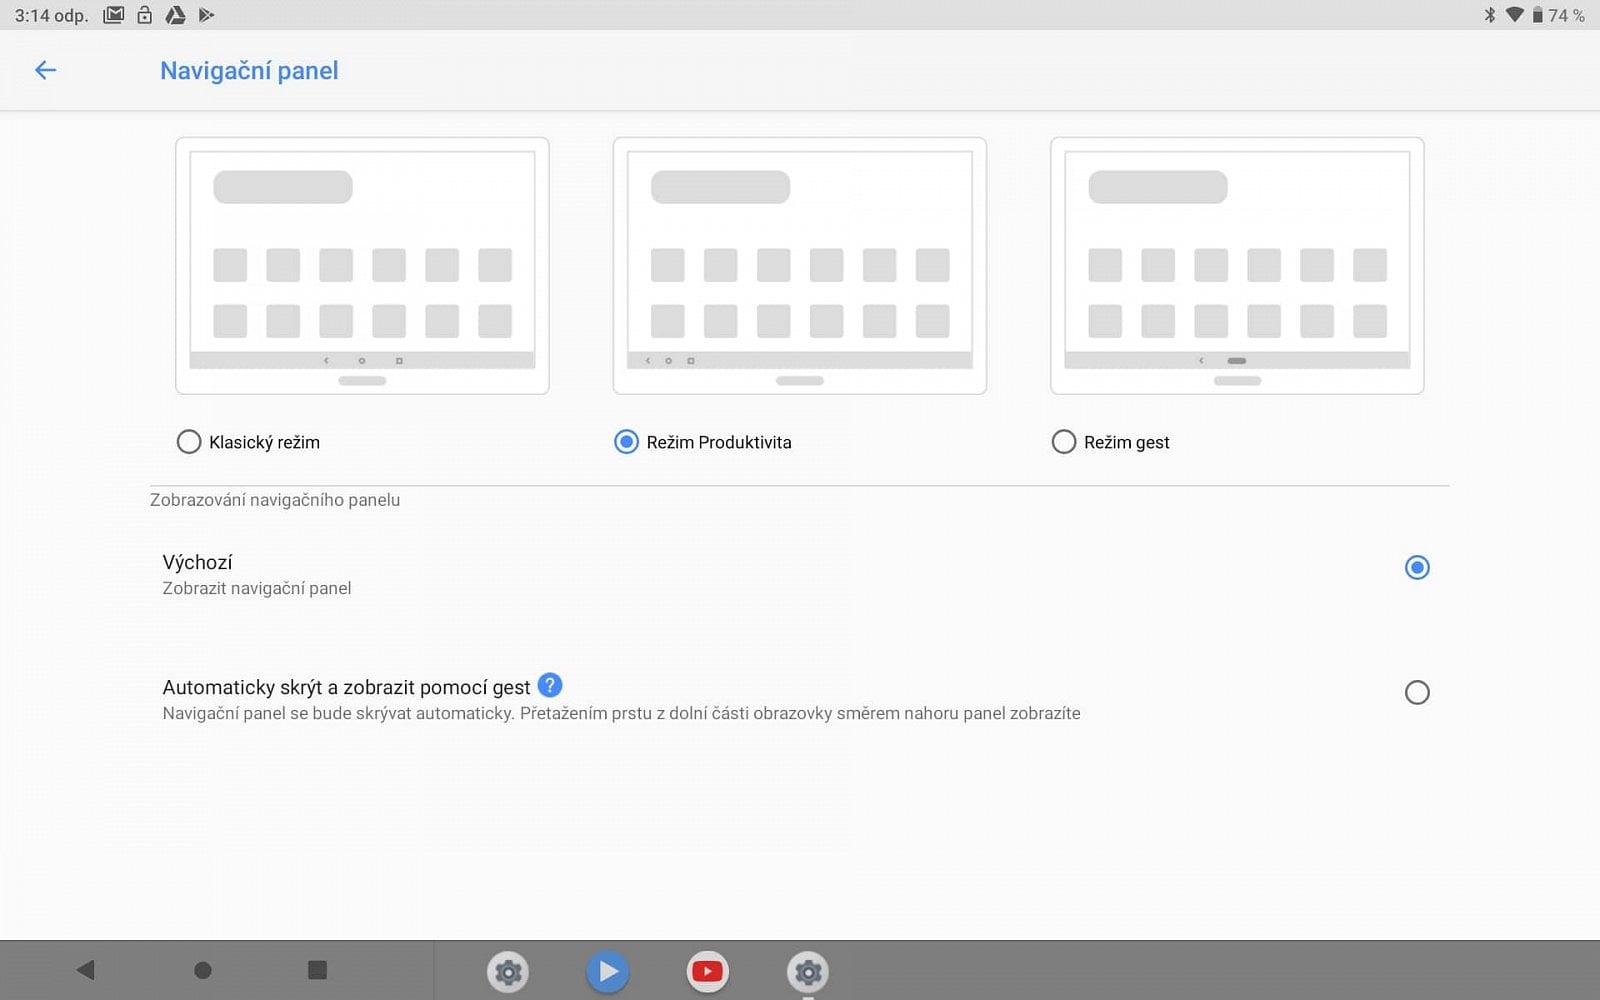Enable Automaticky skrýt radio button
Image resolution: width=1600 pixels, height=1000 pixels.
click(x=1417, y=692)
